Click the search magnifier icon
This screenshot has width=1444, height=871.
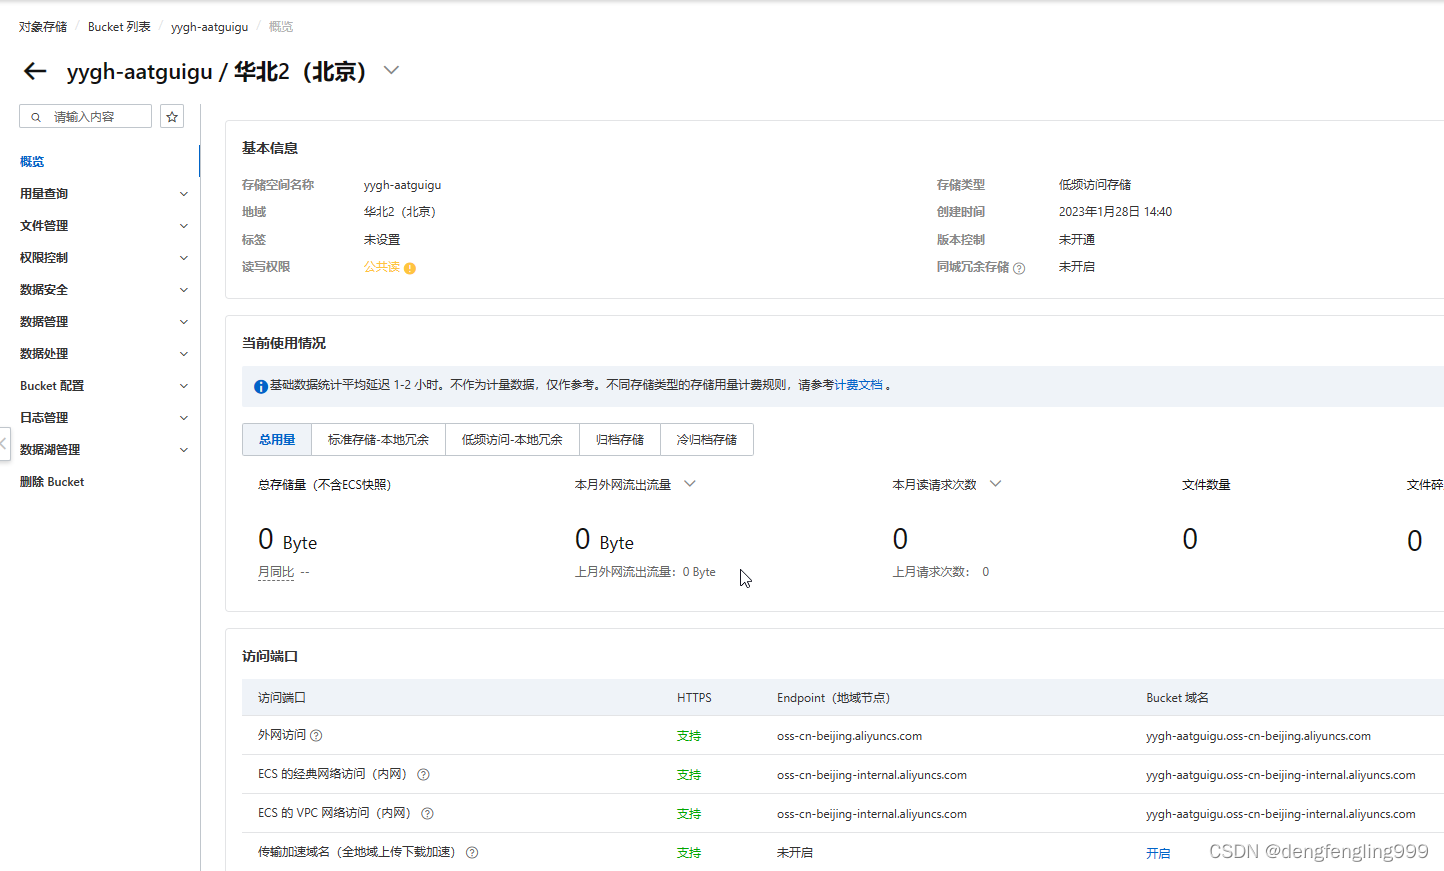[36, 117]
